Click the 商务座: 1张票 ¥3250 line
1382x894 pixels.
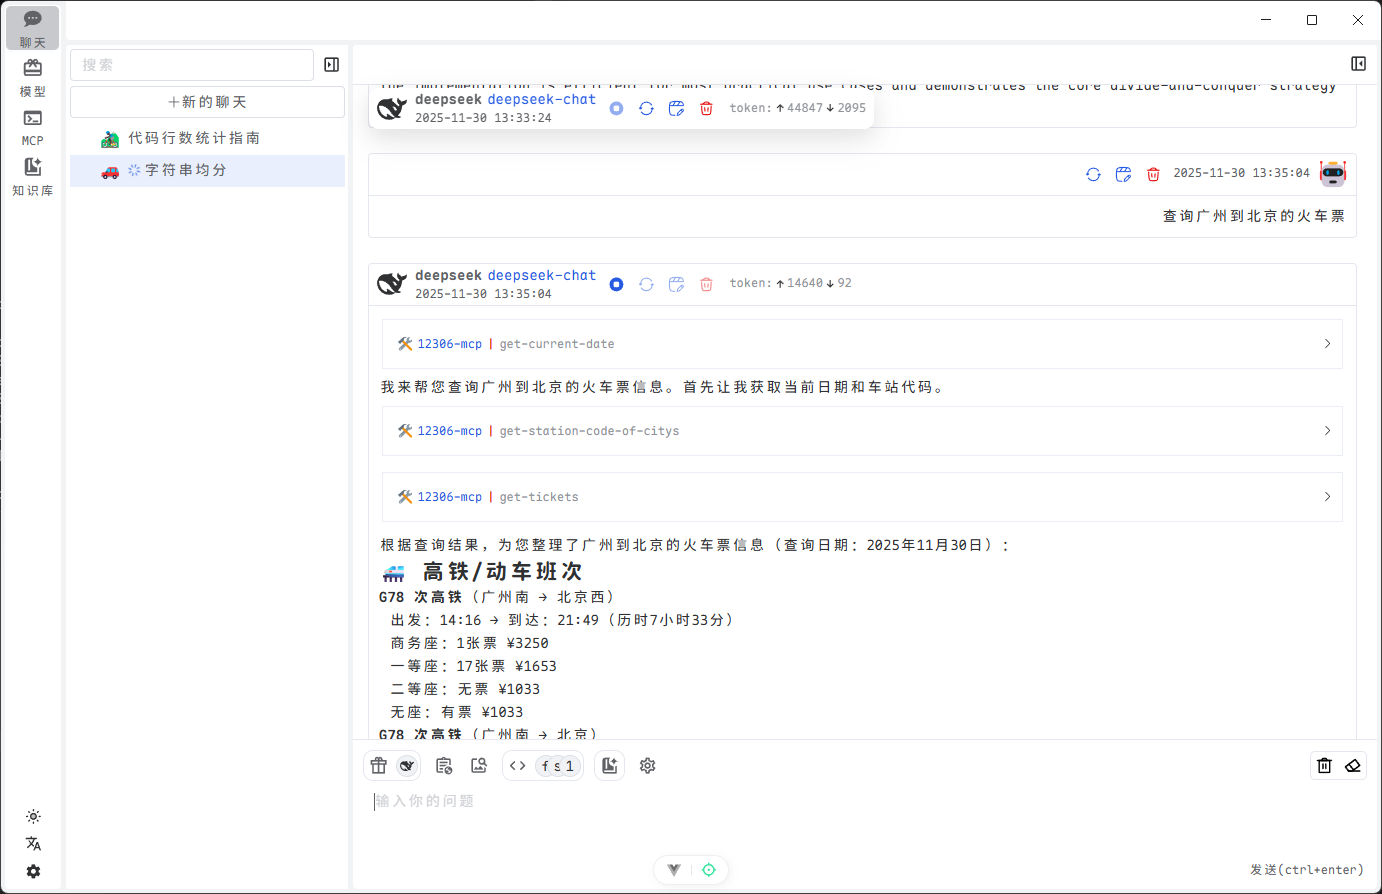pos(470,643)
